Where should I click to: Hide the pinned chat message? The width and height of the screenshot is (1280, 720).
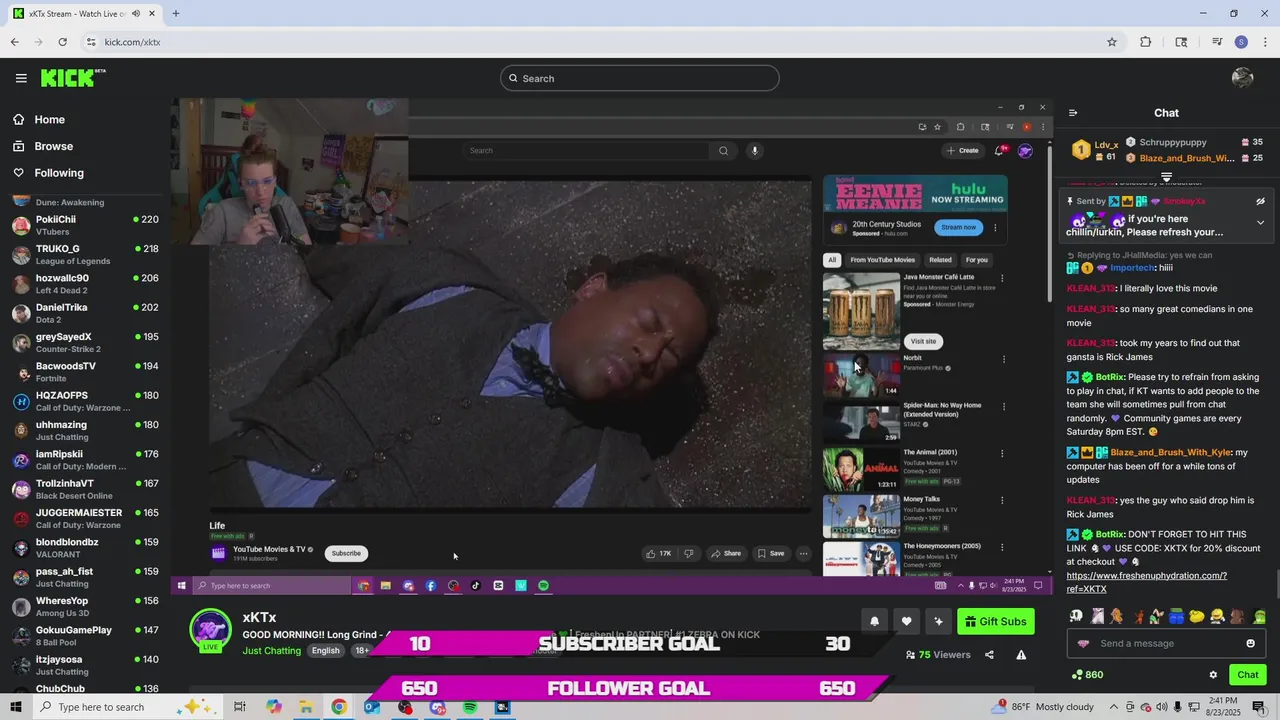(x=1260, y=201)
